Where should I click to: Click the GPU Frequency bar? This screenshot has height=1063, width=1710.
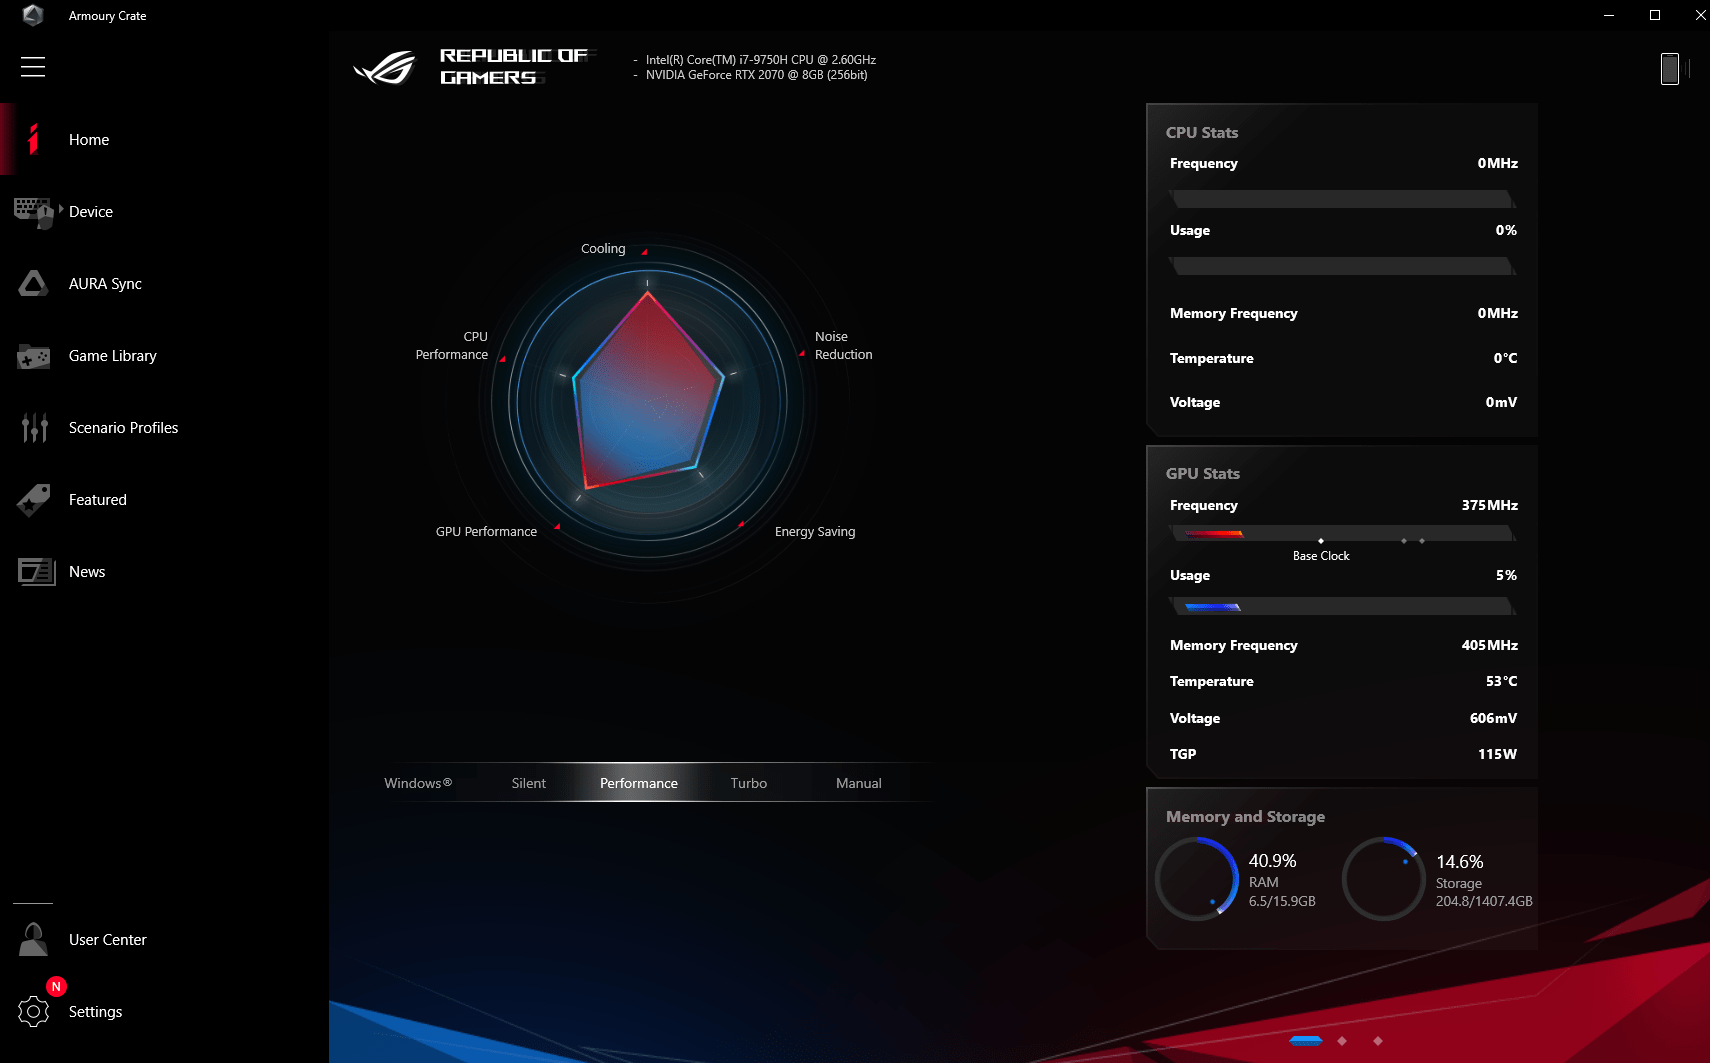(x=1342, y=533)
